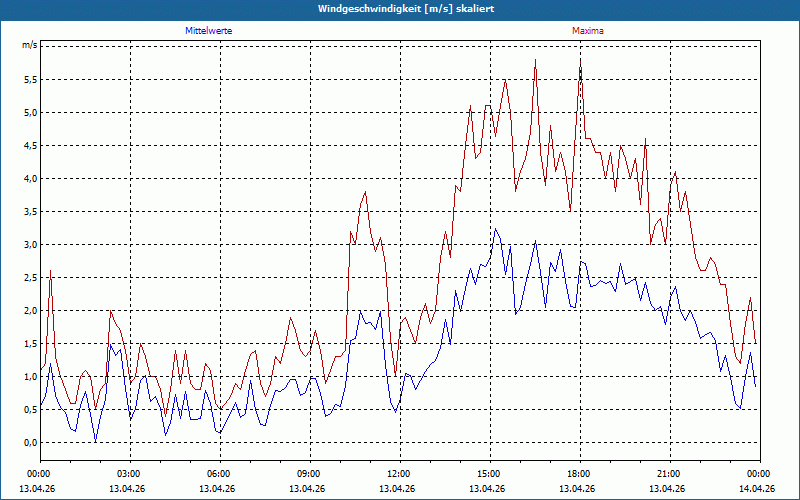800x500 pixels.
Task: Select the 0,5 y-axis value
Action: [31, 410]
